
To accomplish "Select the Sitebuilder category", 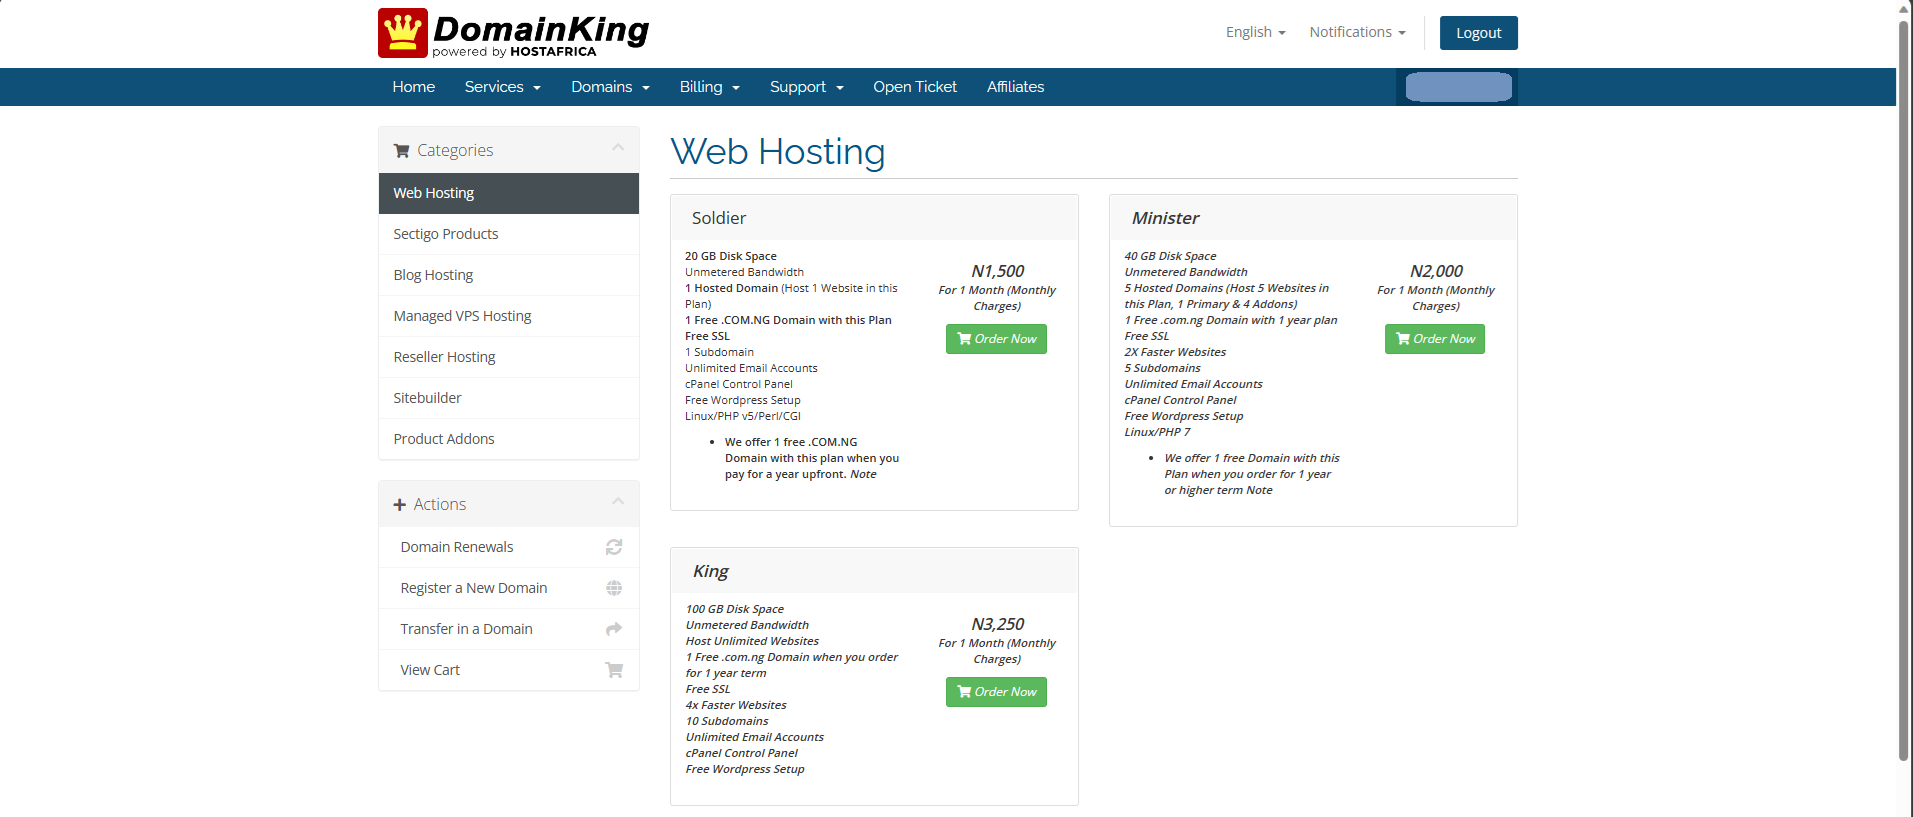I will [x=509, y=398].
